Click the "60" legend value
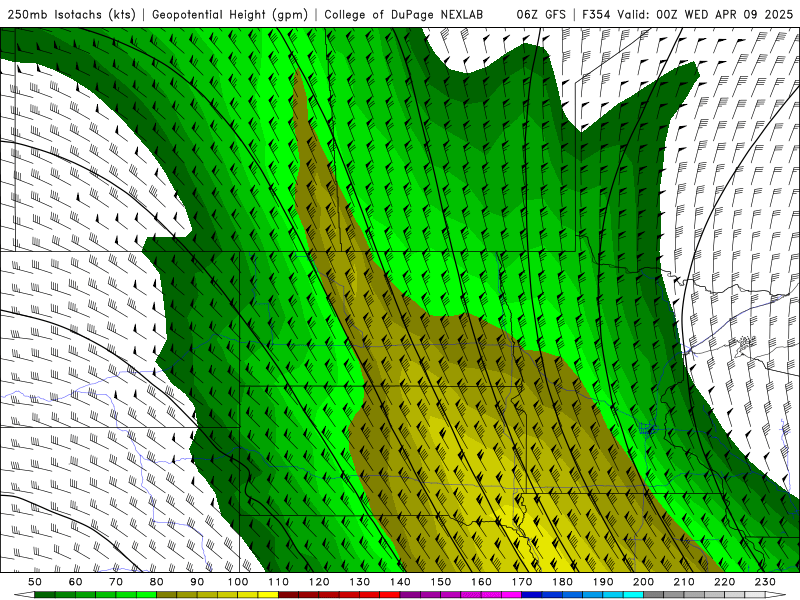Viewport: 800px width, 600px height. click(76, 582)
